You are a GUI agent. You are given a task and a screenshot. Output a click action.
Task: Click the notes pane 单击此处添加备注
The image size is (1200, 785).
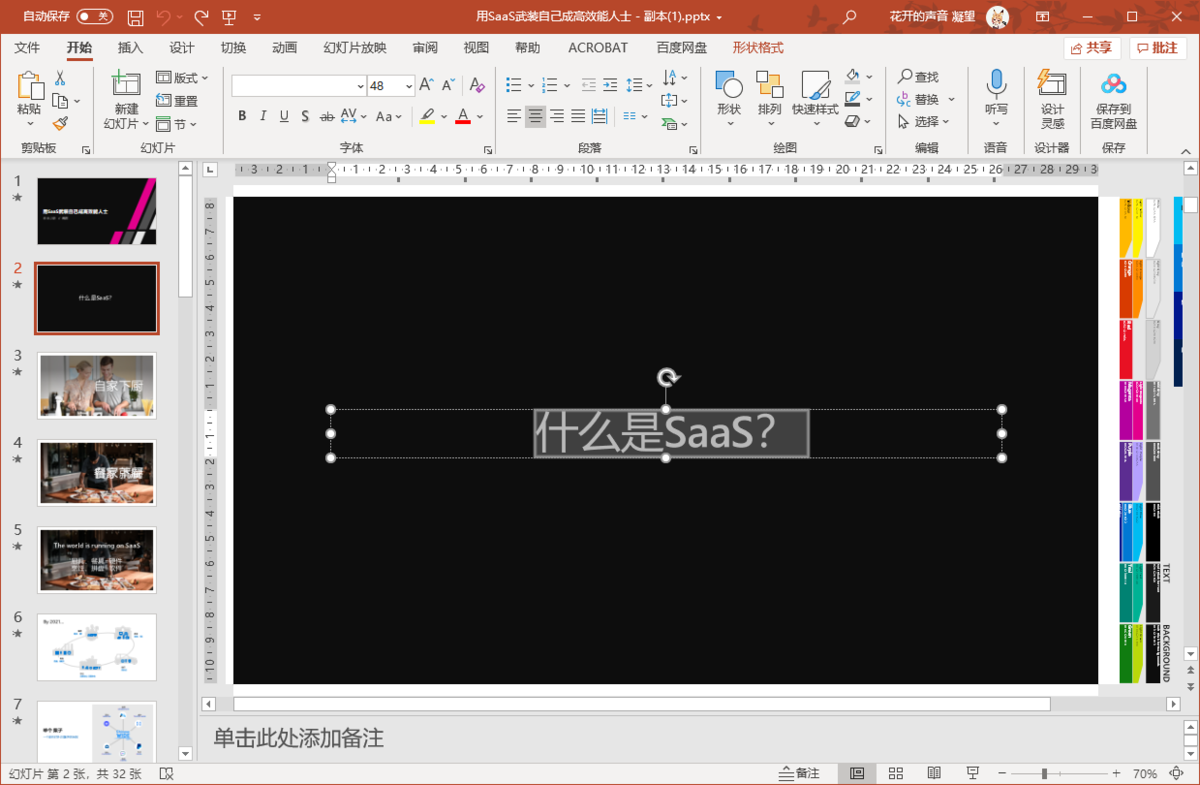point(299,739)
